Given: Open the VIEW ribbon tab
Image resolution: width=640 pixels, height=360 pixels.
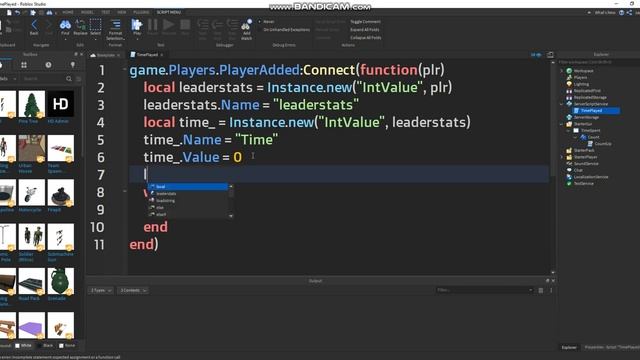Looking at the screenshot, I should [x=122, y=12].
